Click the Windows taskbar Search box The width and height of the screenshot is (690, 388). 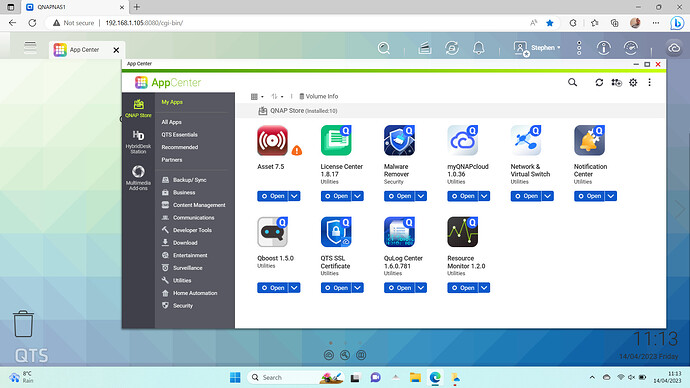(x=296, y=377)
